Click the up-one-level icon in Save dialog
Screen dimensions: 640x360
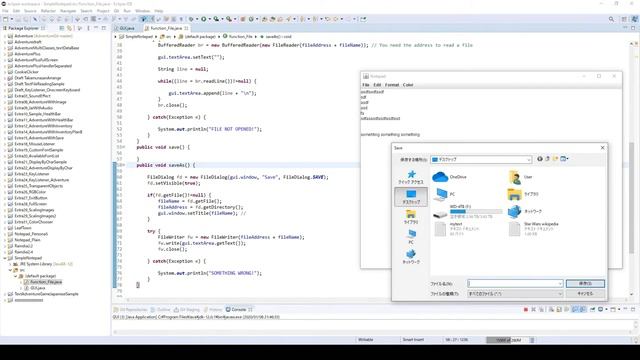pos(547,159)
